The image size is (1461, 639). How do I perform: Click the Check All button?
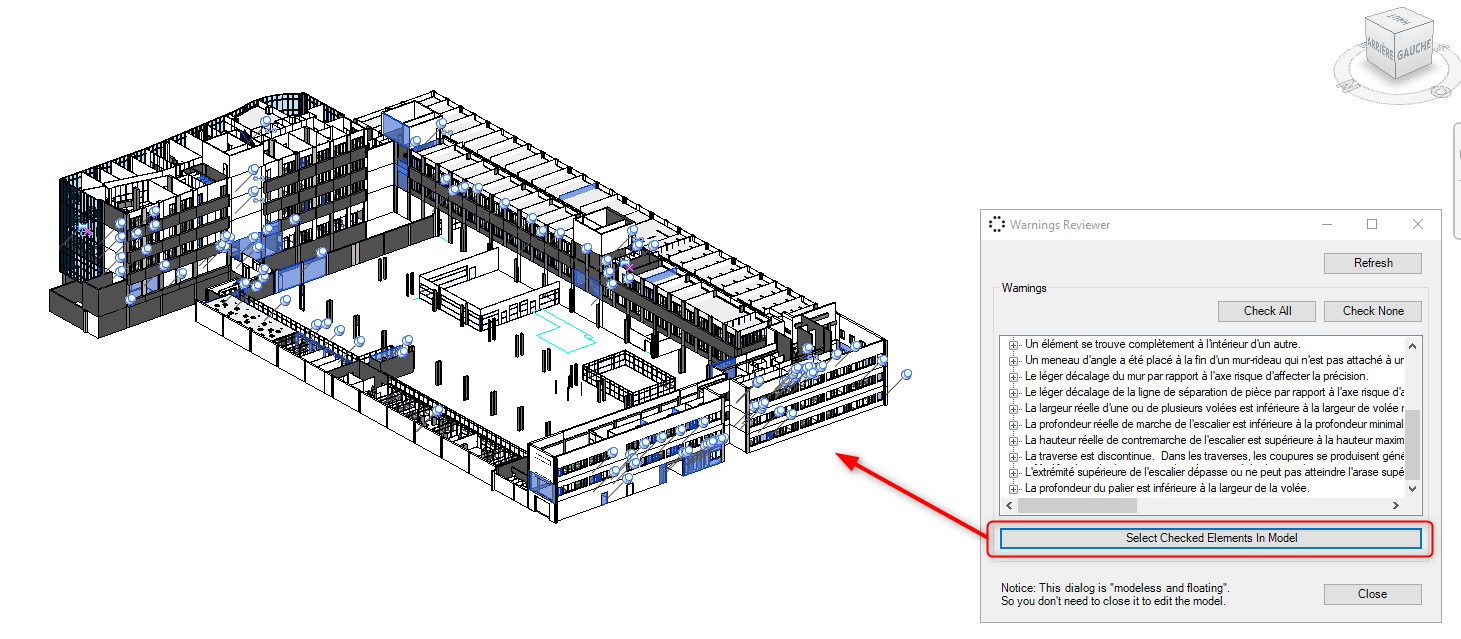[x=1267, y=311]
